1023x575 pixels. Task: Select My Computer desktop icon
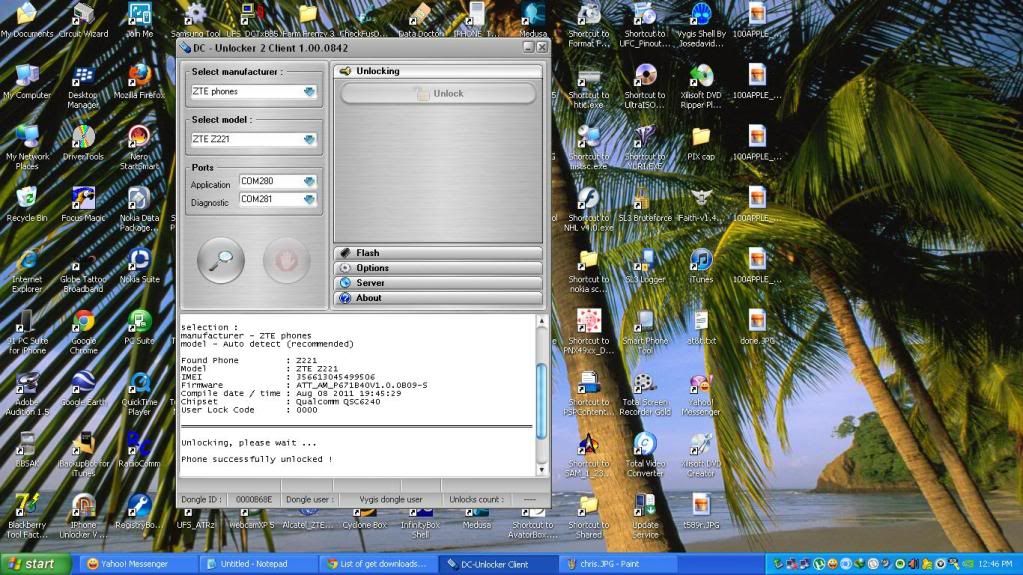(27, 82)
